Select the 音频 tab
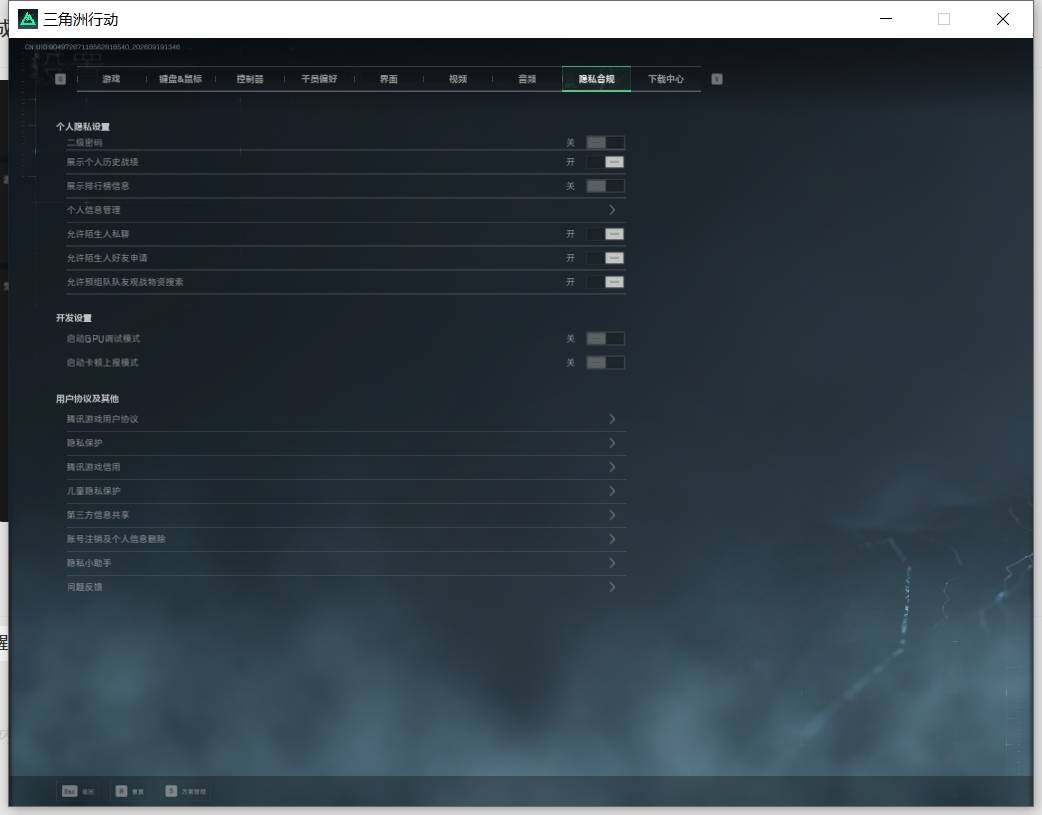The width and height of the screenshot is (1042, 815). (527, 79)
